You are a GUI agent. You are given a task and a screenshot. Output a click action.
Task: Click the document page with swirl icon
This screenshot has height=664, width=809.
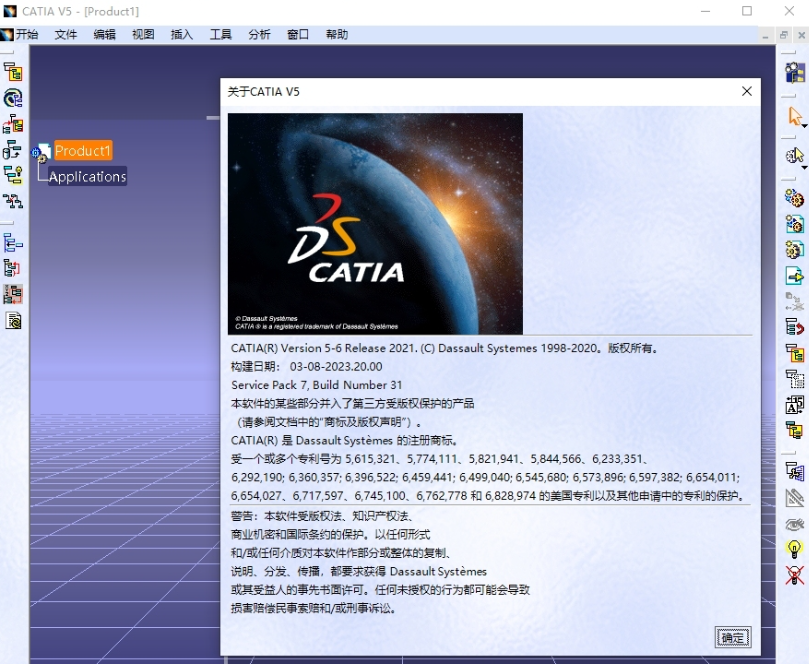point(13,321)
